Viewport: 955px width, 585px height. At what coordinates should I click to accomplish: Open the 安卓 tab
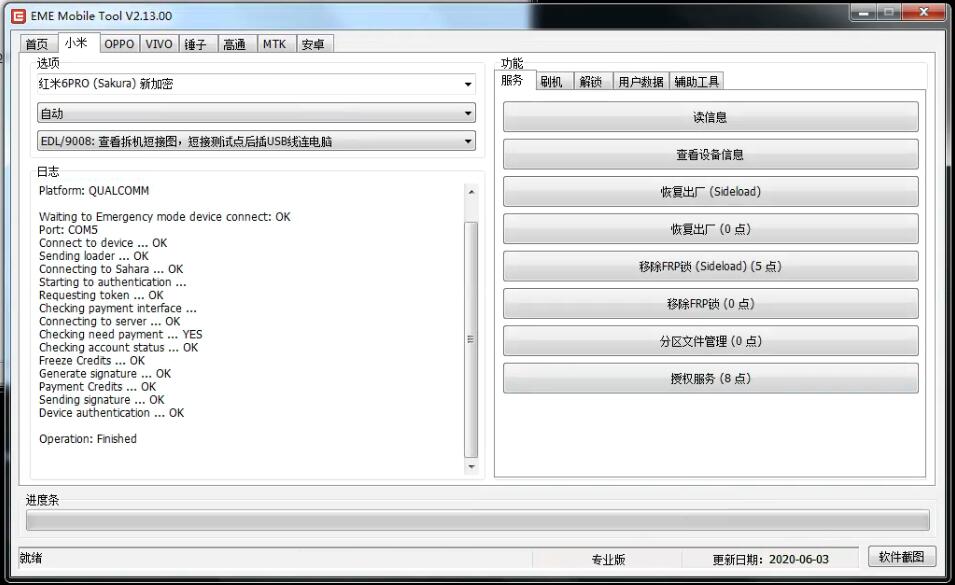pyautogui.click(x=313, y=44)
